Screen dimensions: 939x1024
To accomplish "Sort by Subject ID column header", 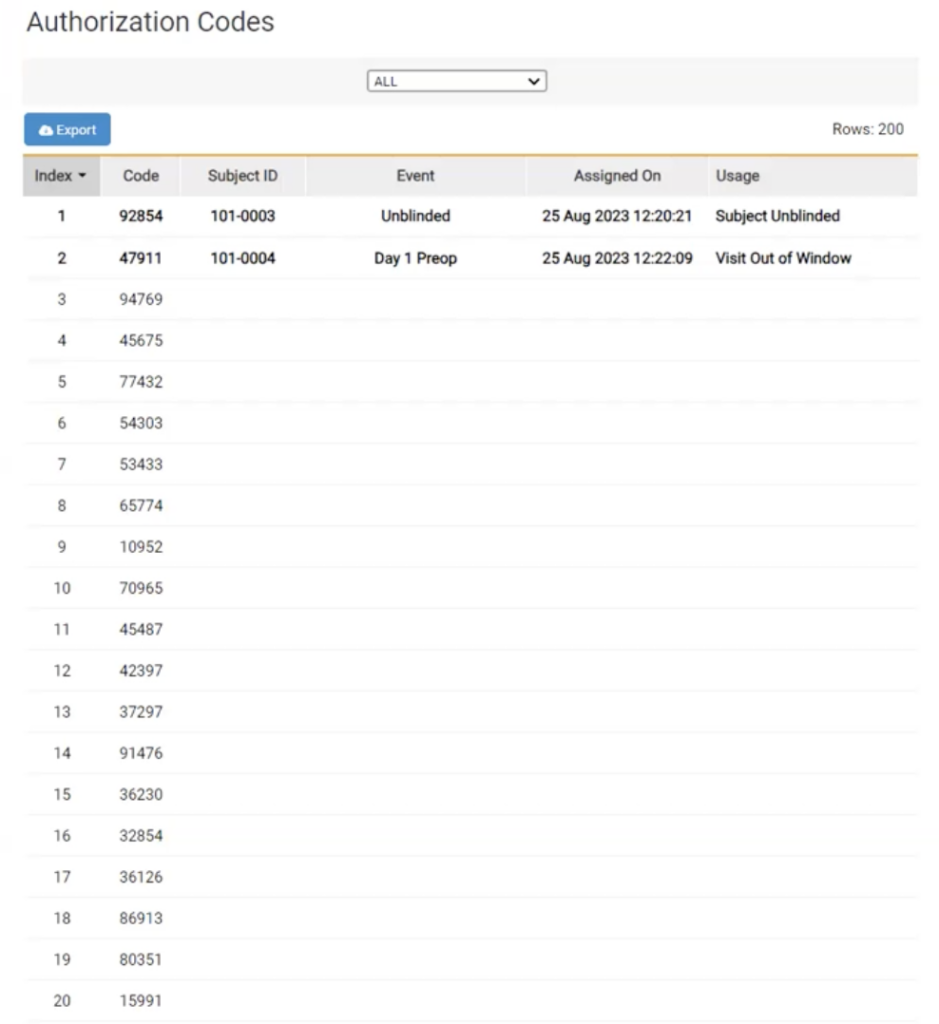I will click(x=242, y=176).
